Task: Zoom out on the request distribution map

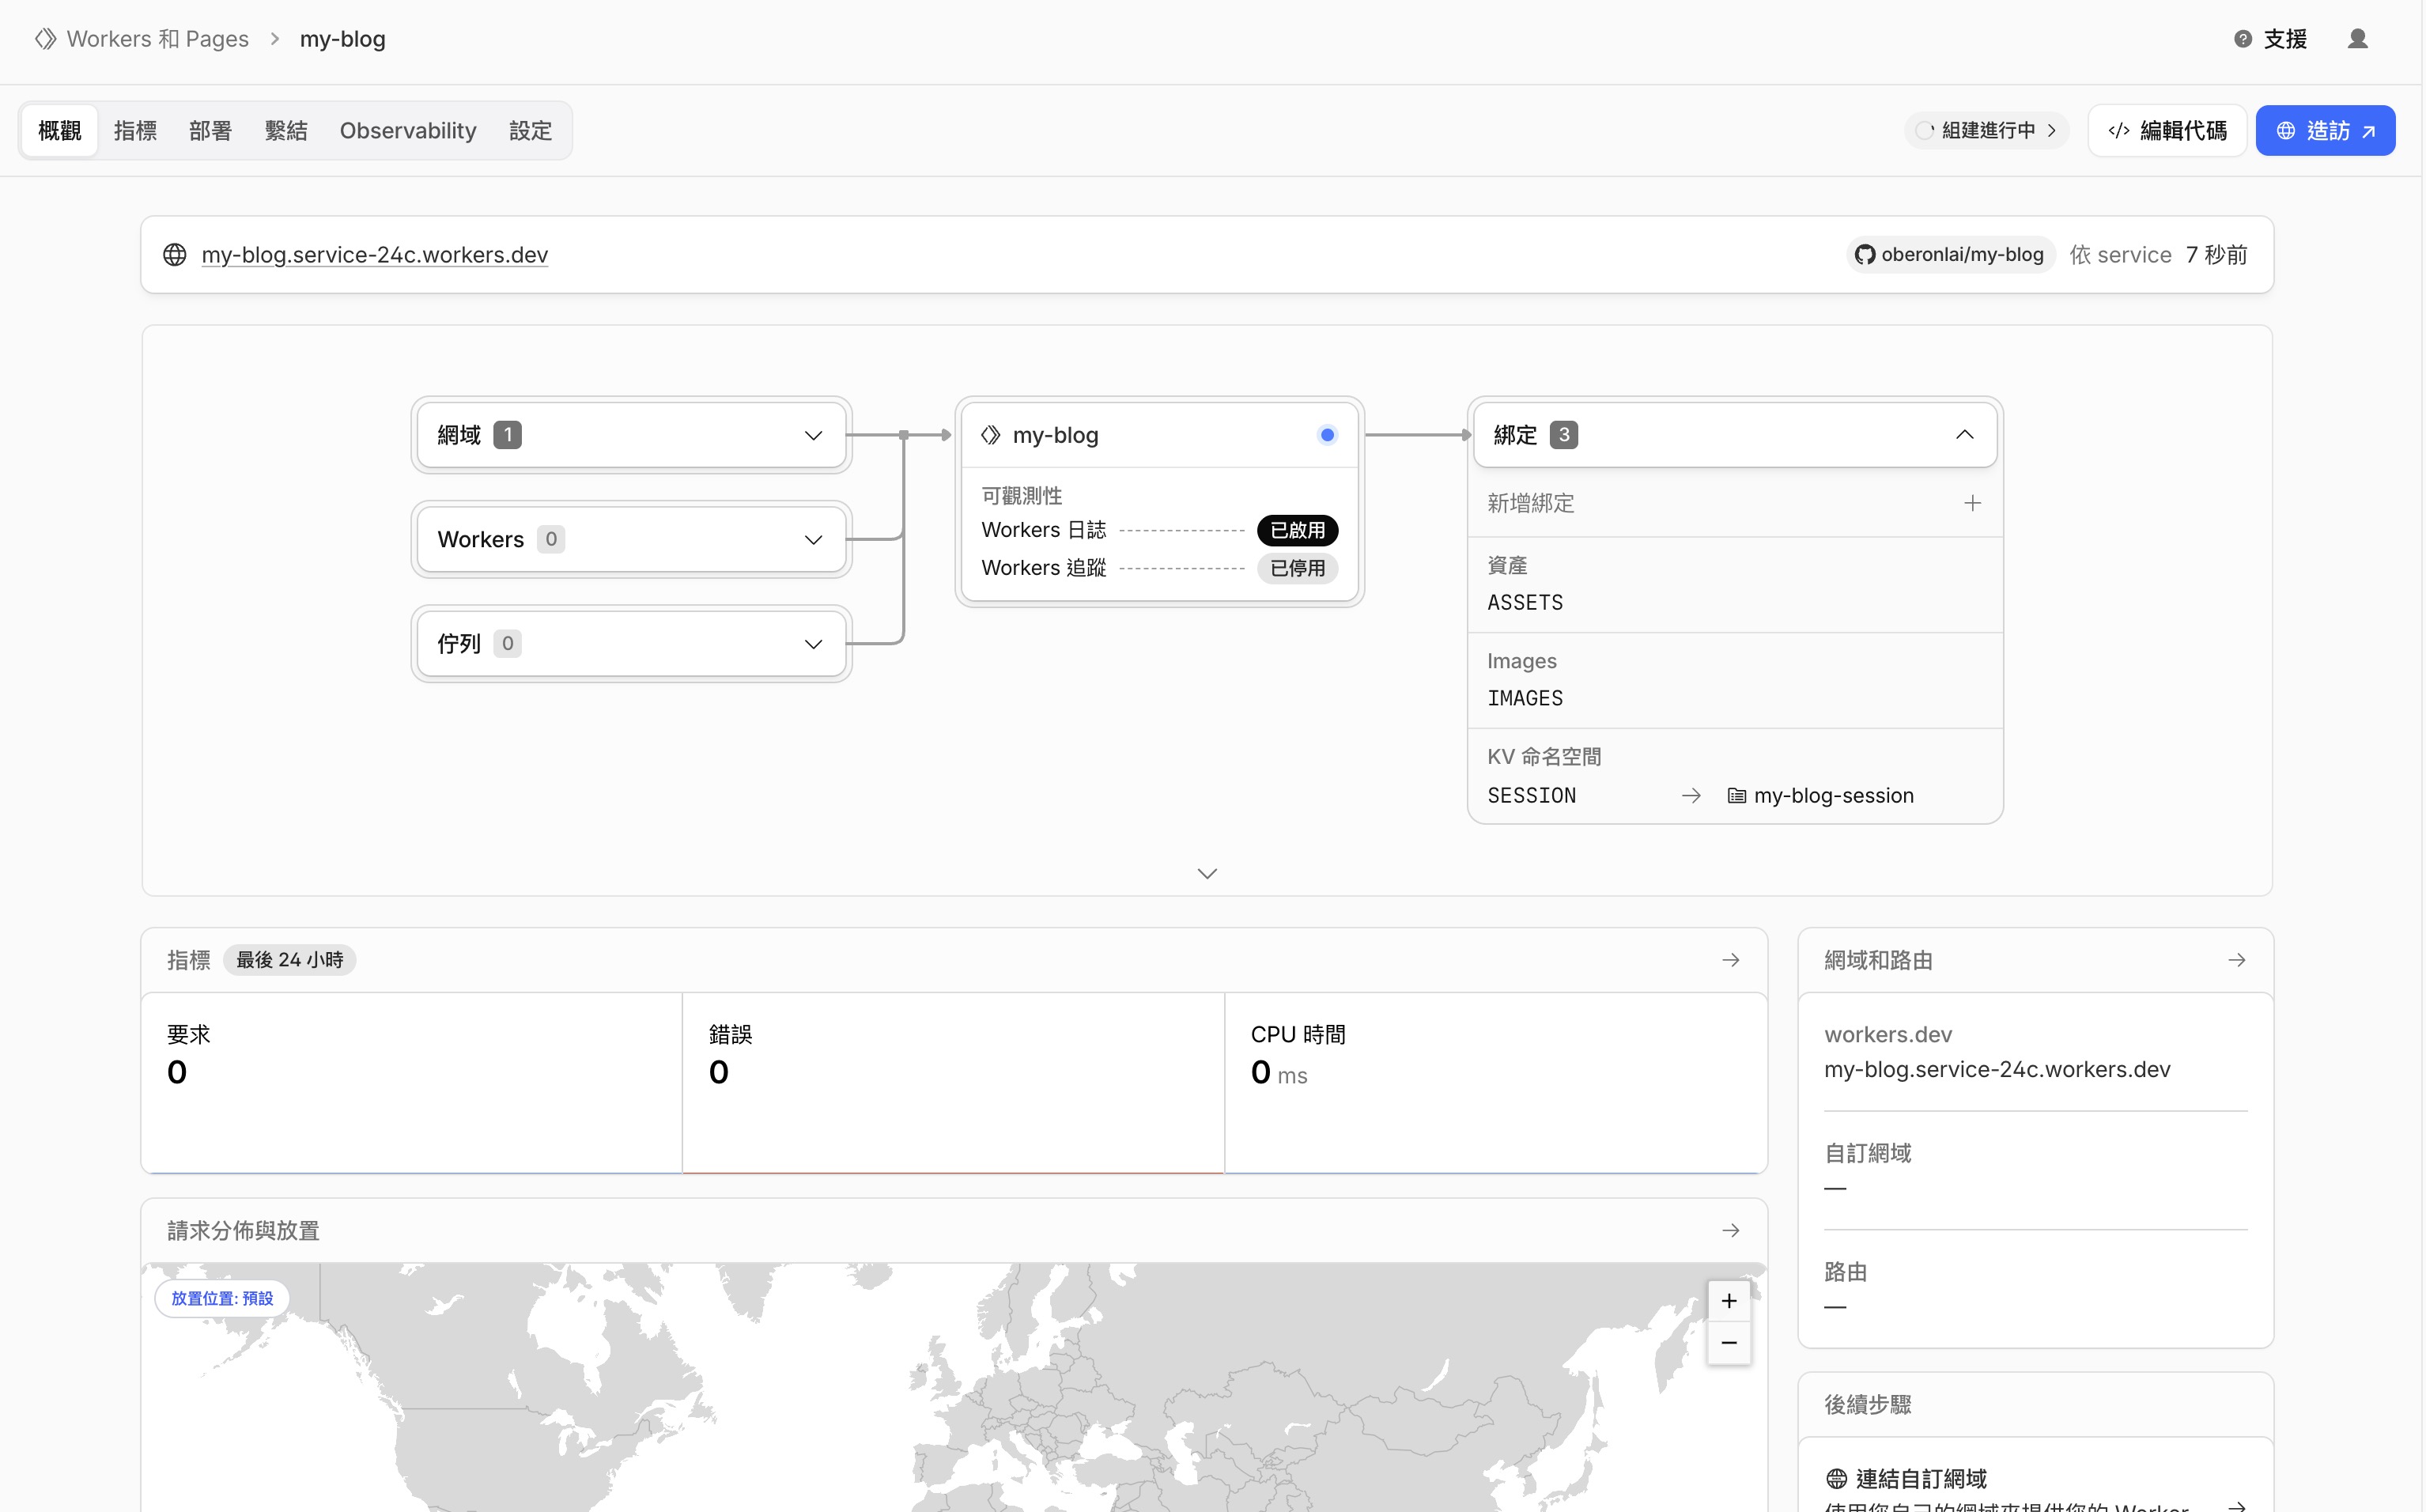Action: point(1728,1343)
